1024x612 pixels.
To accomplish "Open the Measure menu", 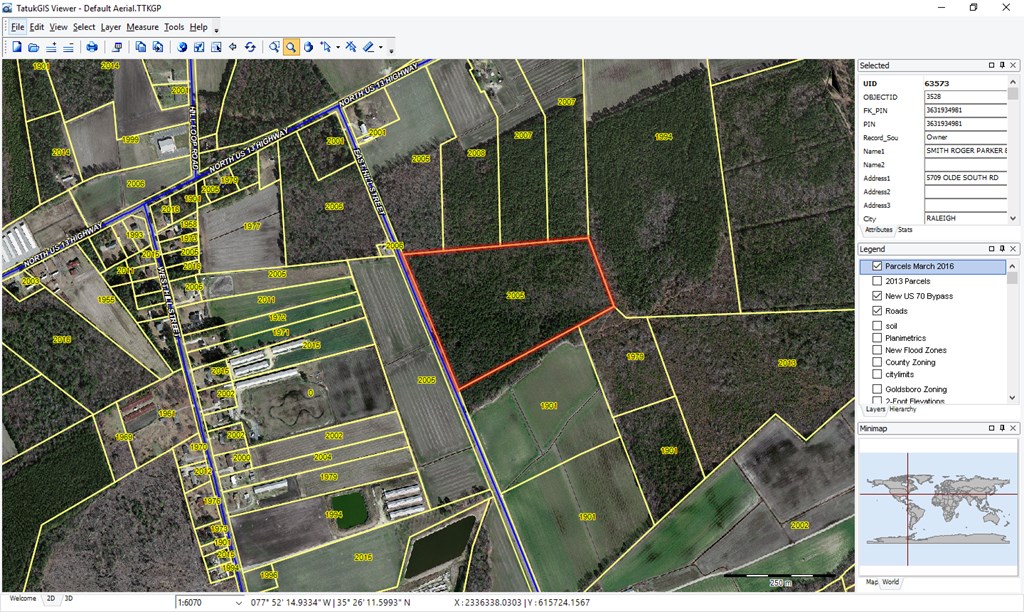I will 142,27.
